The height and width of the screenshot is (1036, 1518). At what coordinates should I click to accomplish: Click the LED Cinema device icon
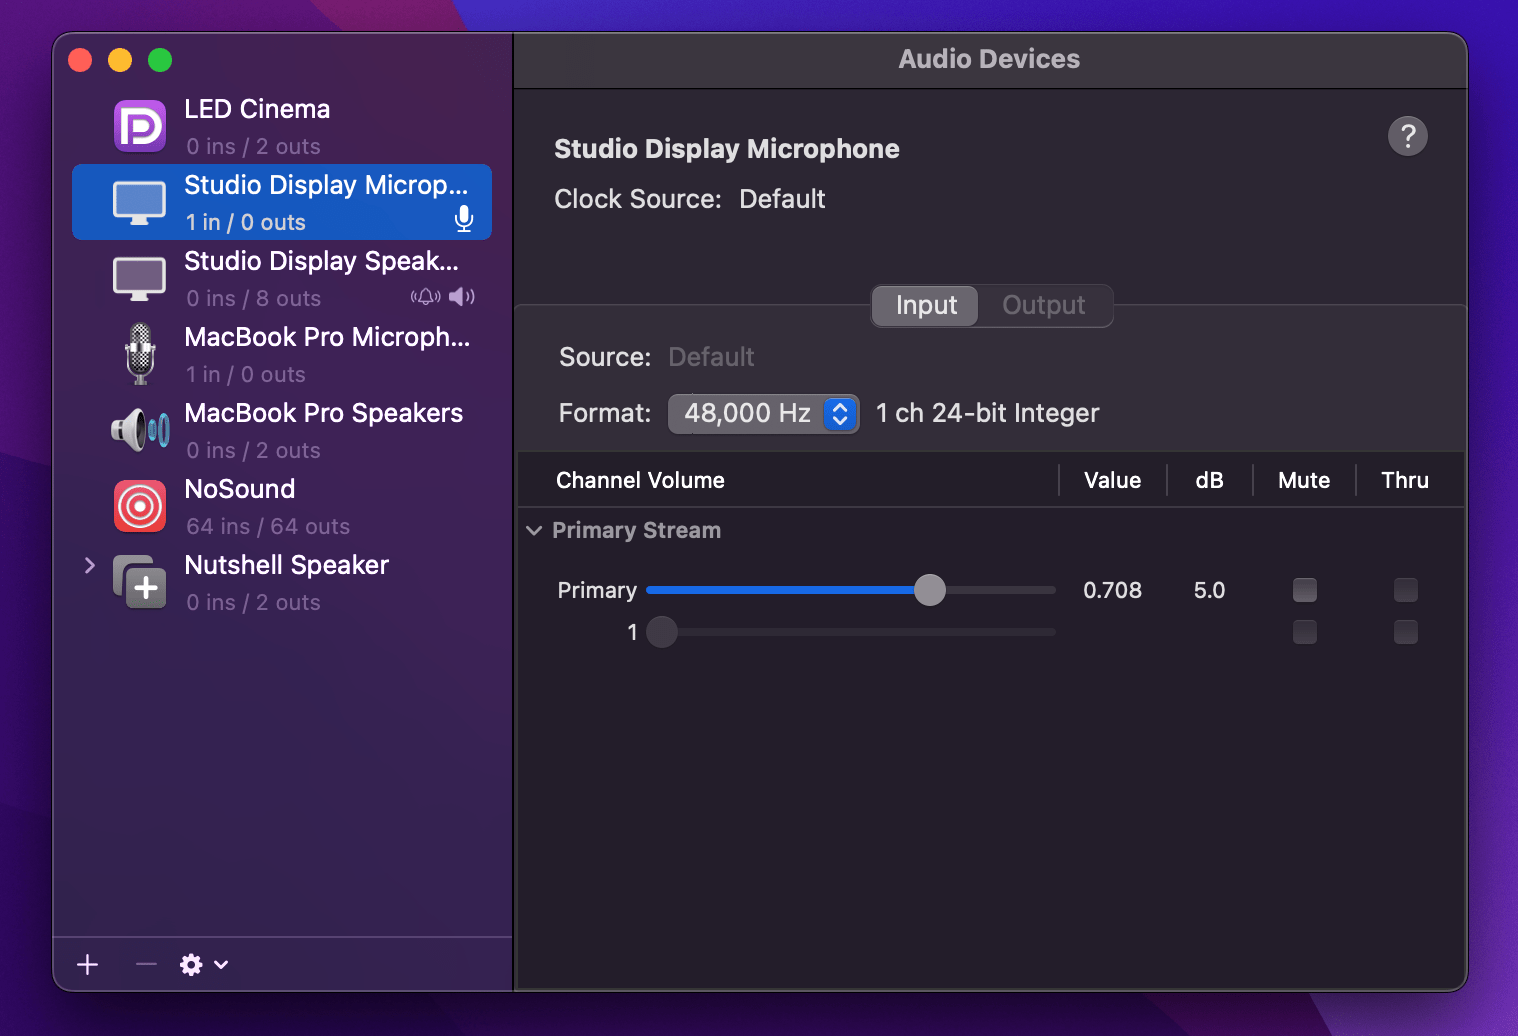(140, 126)
